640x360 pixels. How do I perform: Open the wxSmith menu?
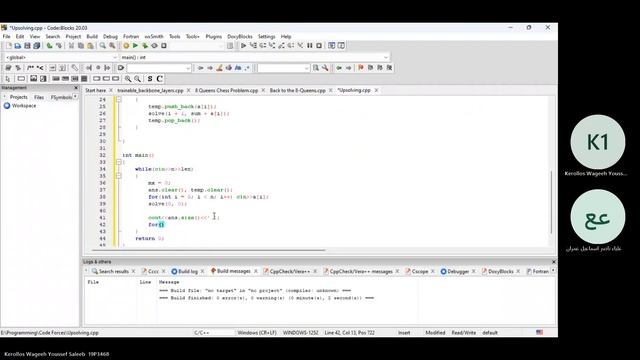tap(153, 36)
